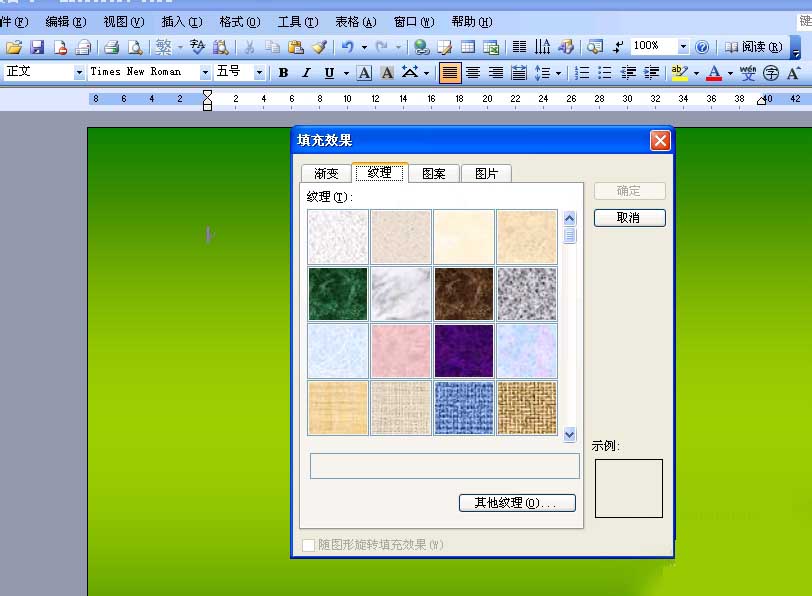Click the numbered list icon
The image size is (812, 596).
[582, 72]
